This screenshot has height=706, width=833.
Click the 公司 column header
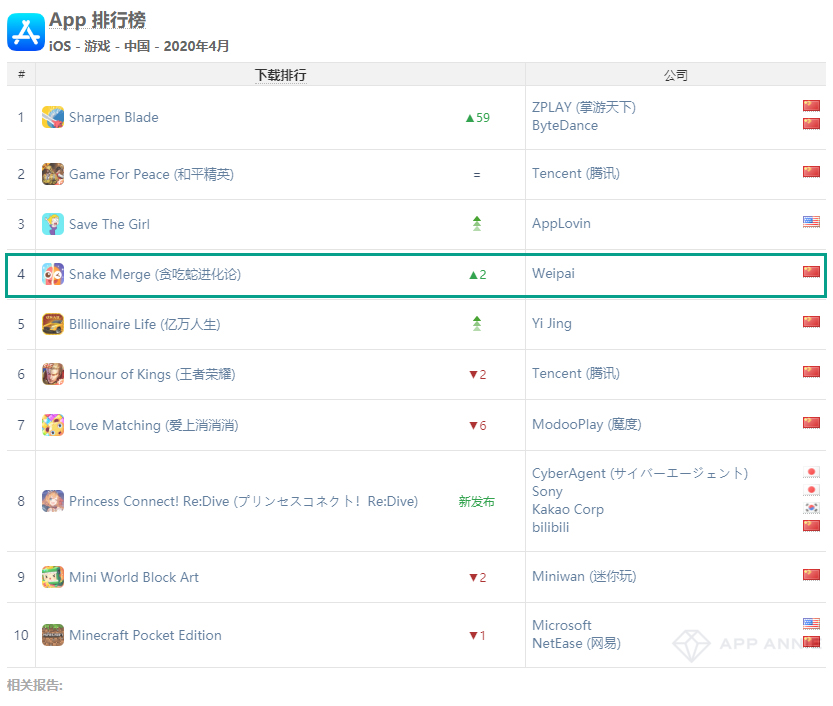(676, 75)
